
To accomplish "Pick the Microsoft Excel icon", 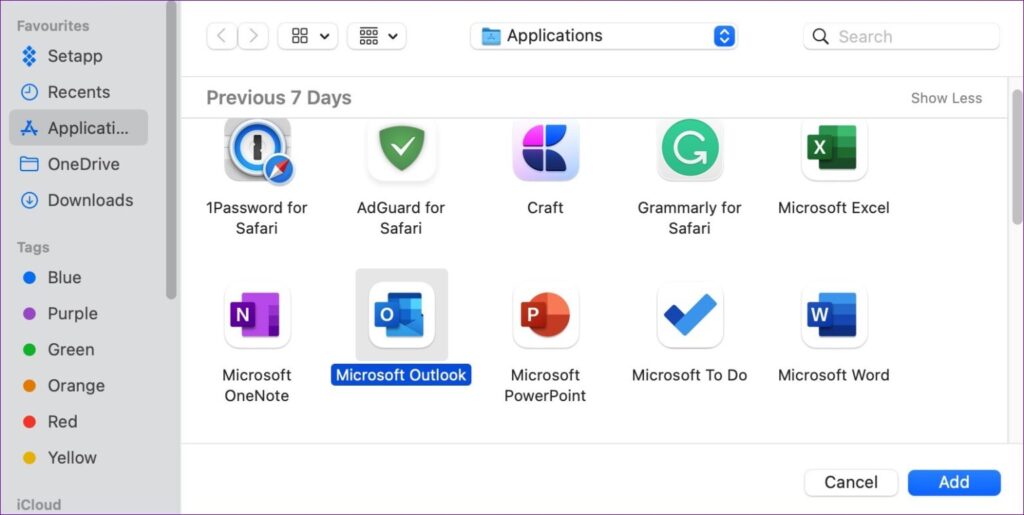I will tap(833, 150).
